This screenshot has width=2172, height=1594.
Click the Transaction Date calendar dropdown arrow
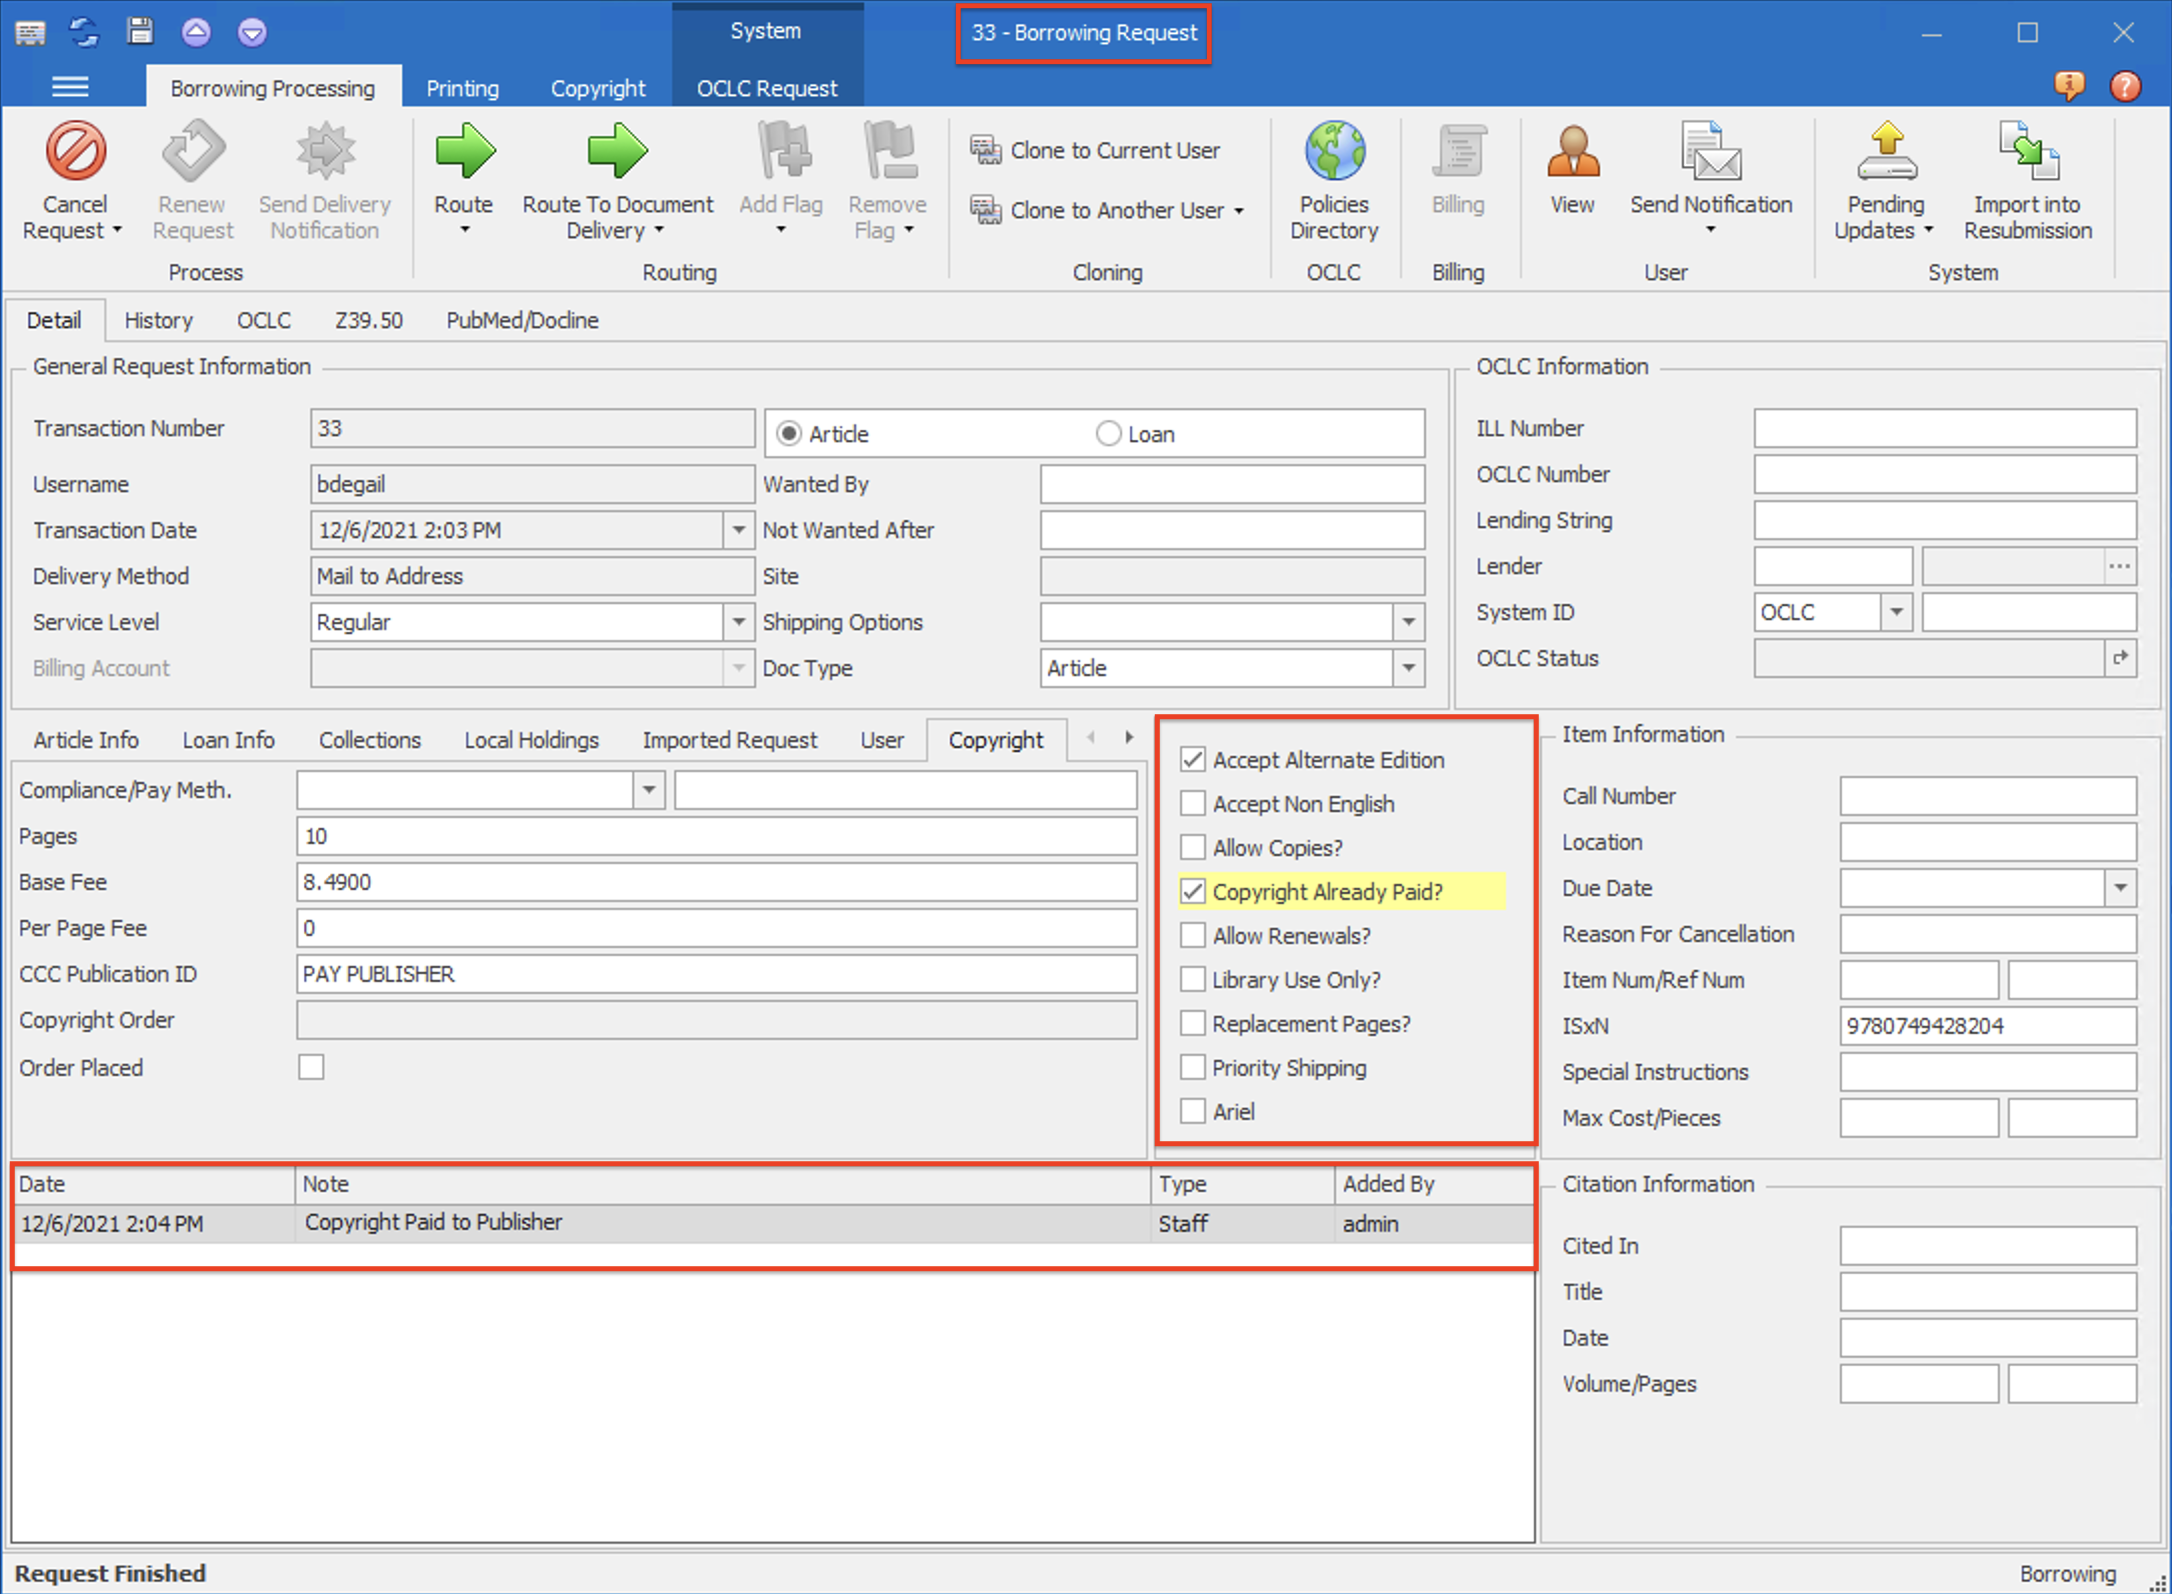pos(739,529)
